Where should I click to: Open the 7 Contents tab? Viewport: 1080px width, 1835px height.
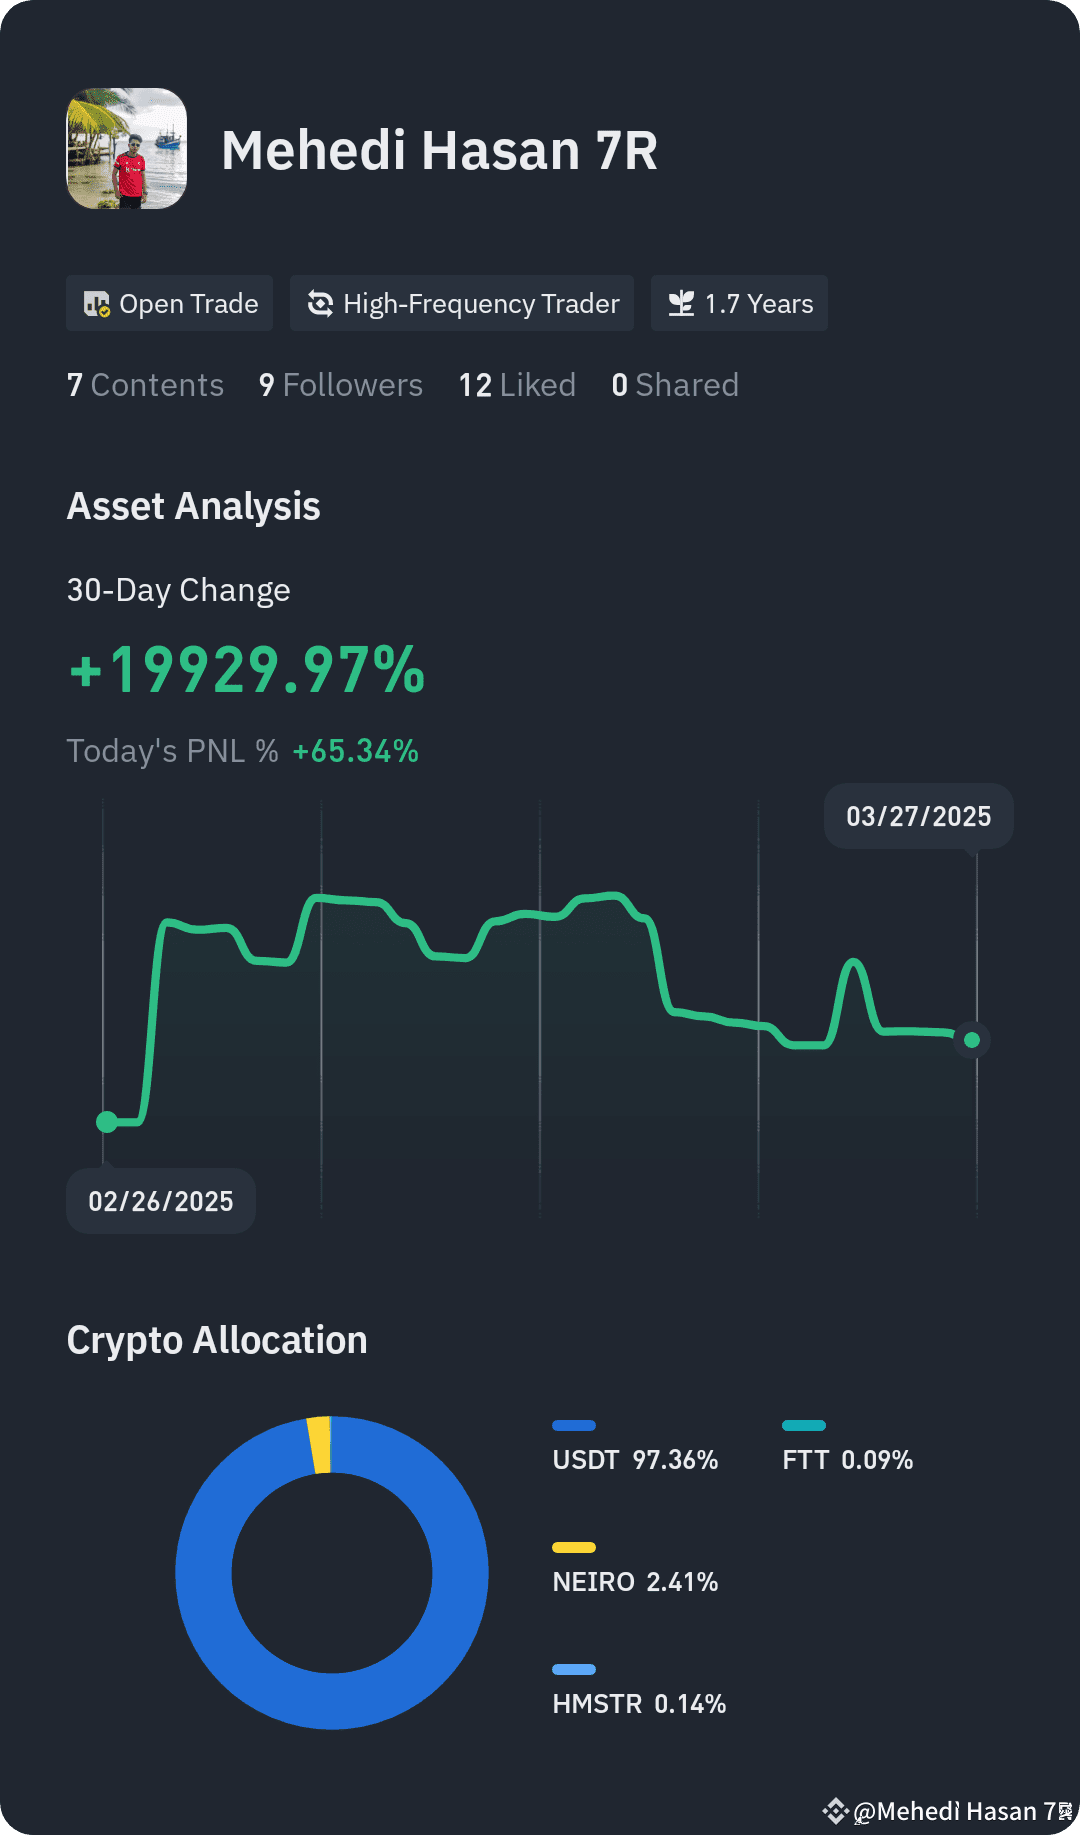pos(145,385)
